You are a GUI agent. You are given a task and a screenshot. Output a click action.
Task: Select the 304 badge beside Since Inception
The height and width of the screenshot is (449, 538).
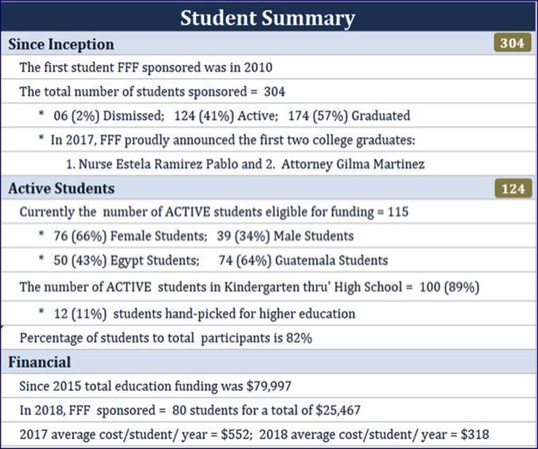click(512, 43)
